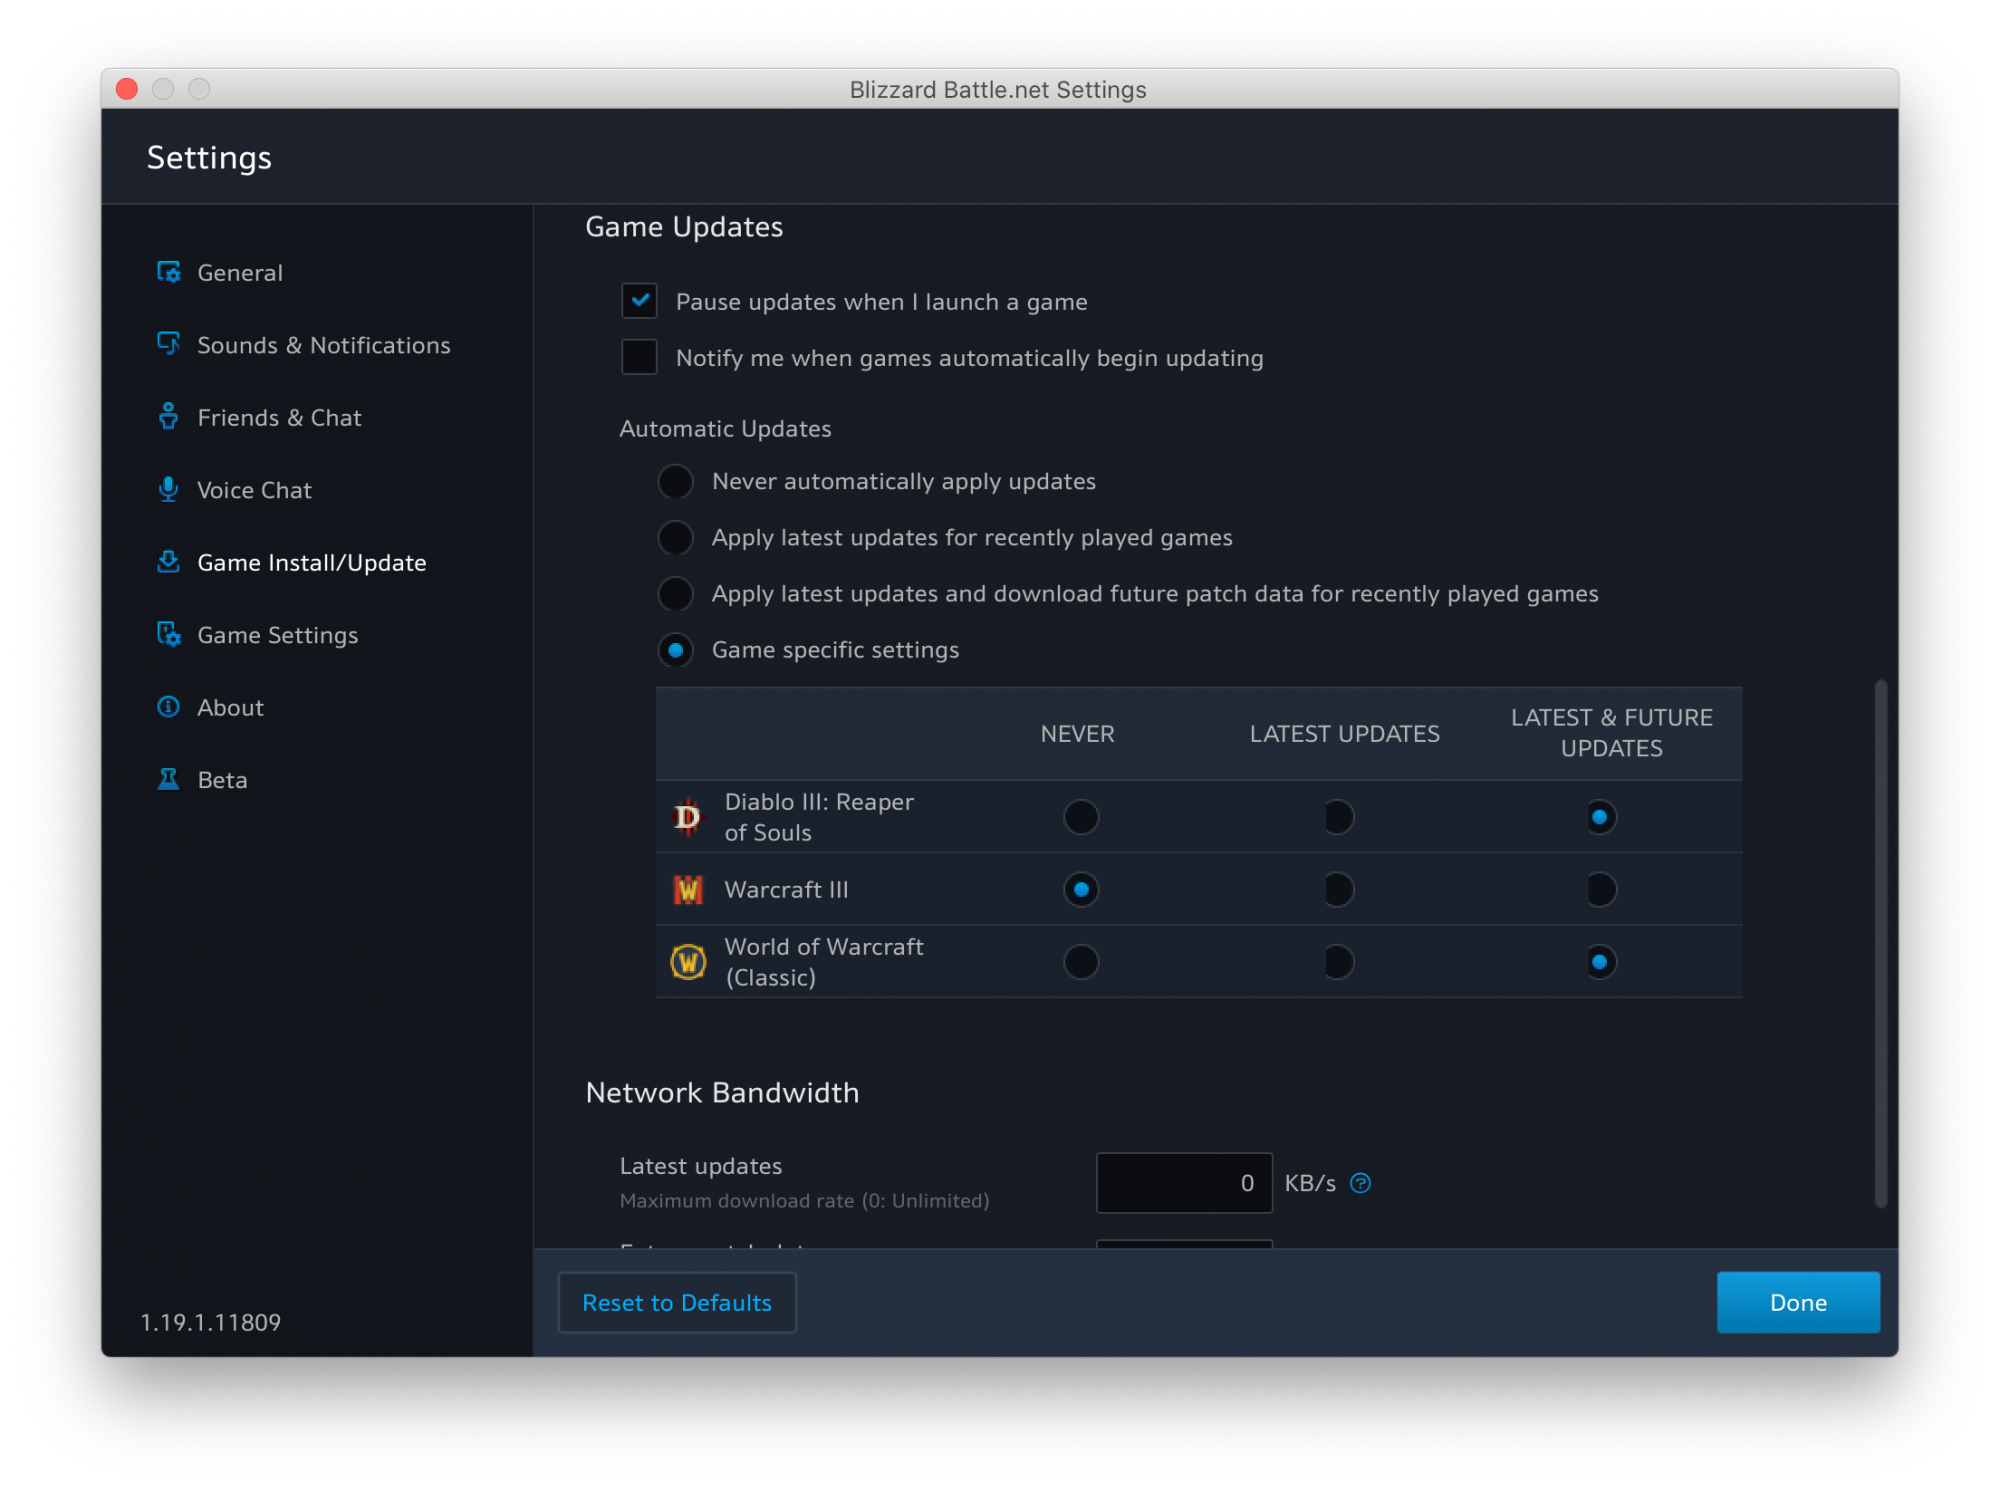Uncheck Pause updates when I launch a game
The height and width of the screenshot is (1491, 2000).
[x=639, y=301]
